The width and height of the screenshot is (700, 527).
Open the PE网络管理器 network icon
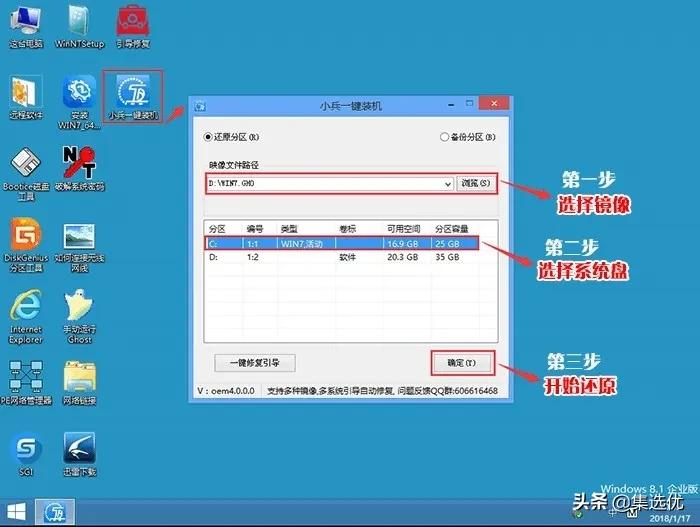26,383
